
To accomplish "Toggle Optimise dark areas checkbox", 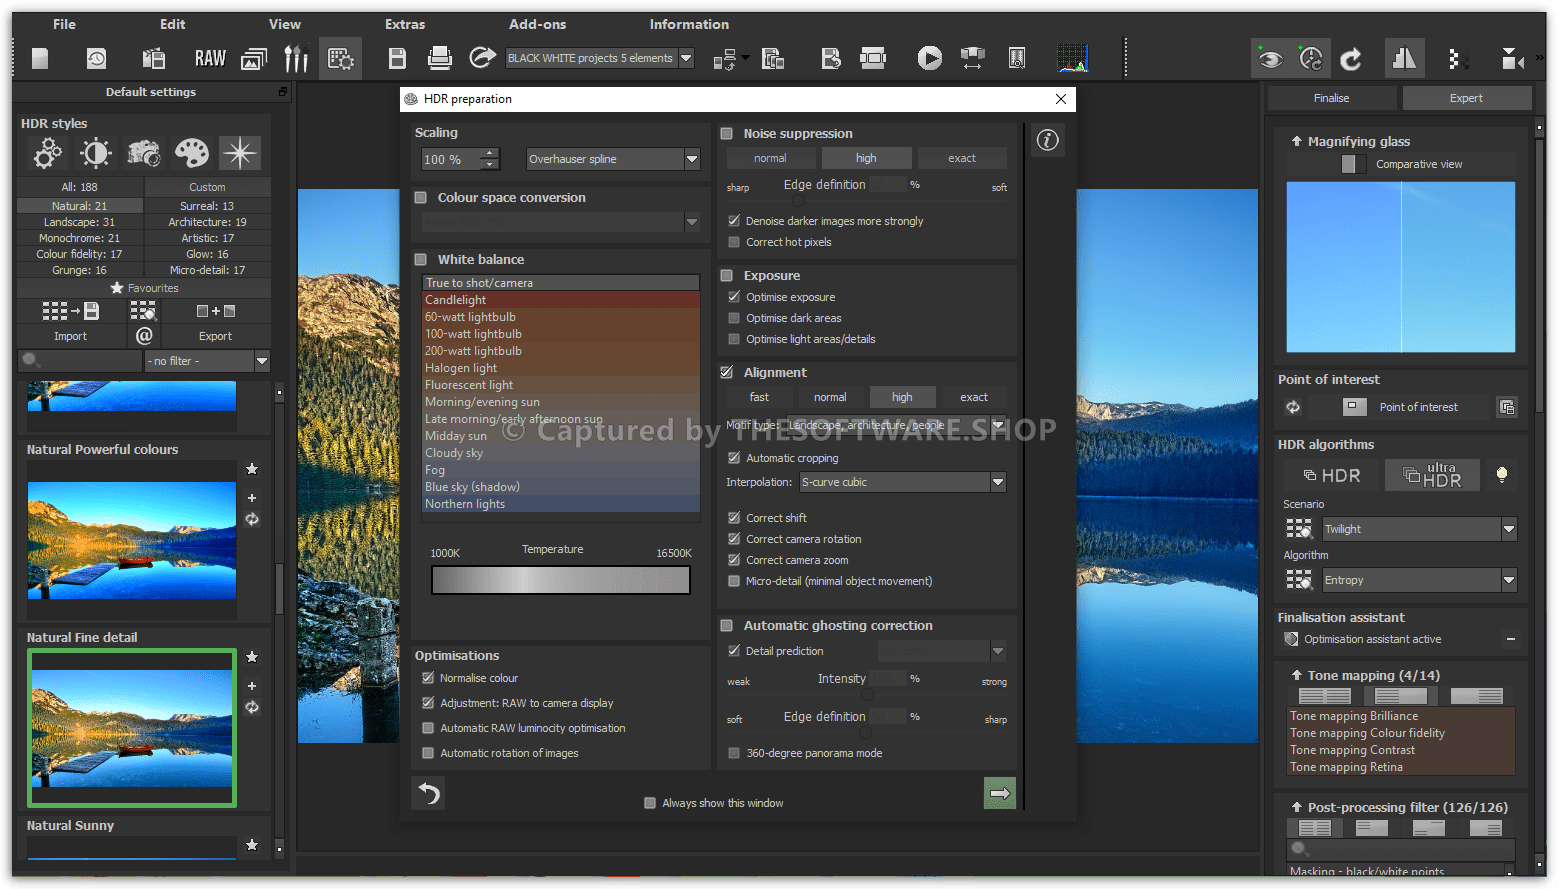I will [735, 318].
